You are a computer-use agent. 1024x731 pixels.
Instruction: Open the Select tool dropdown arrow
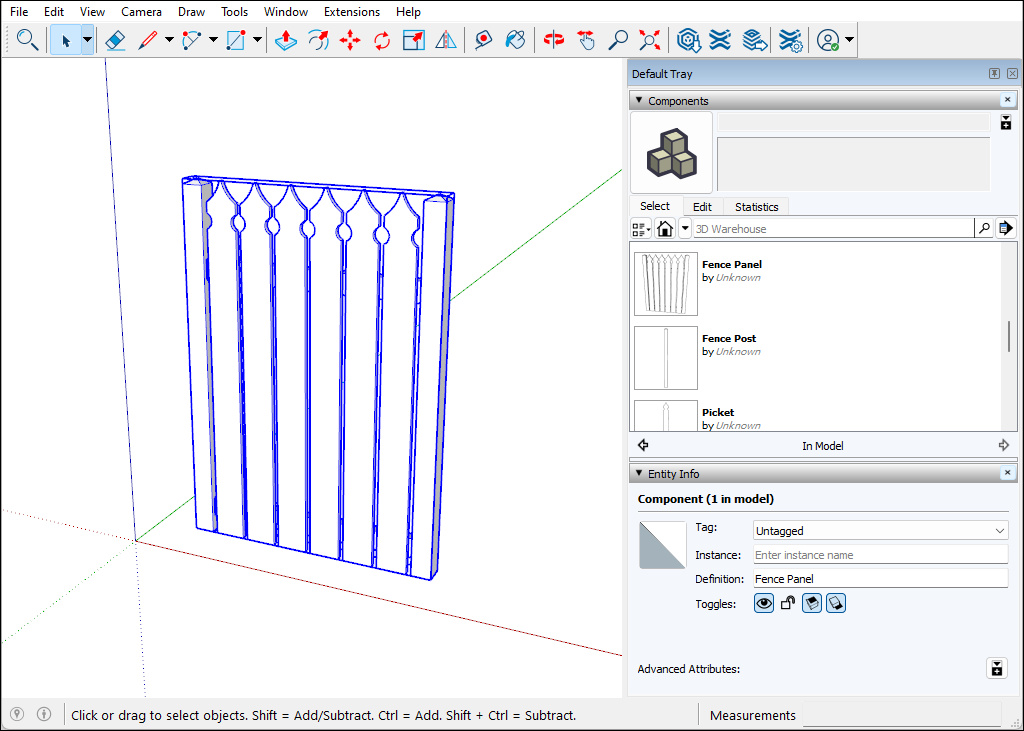86,40
